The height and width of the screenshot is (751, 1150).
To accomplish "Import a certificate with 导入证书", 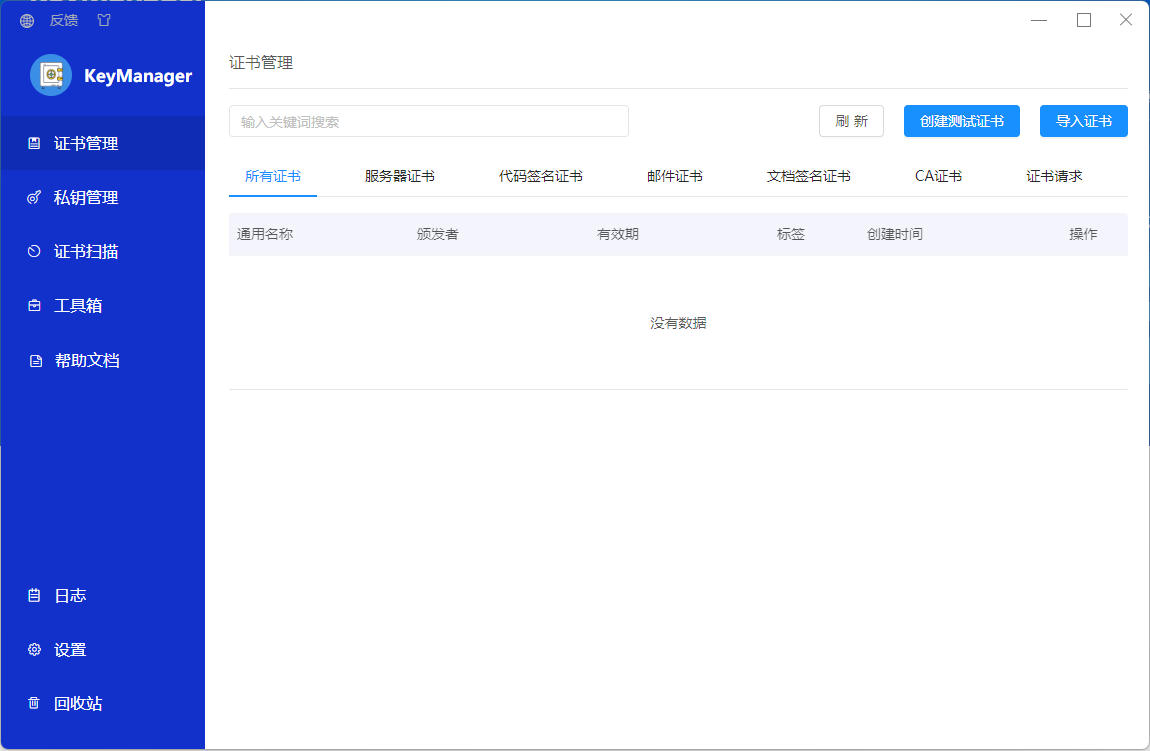I will [x=1083, y=120].
